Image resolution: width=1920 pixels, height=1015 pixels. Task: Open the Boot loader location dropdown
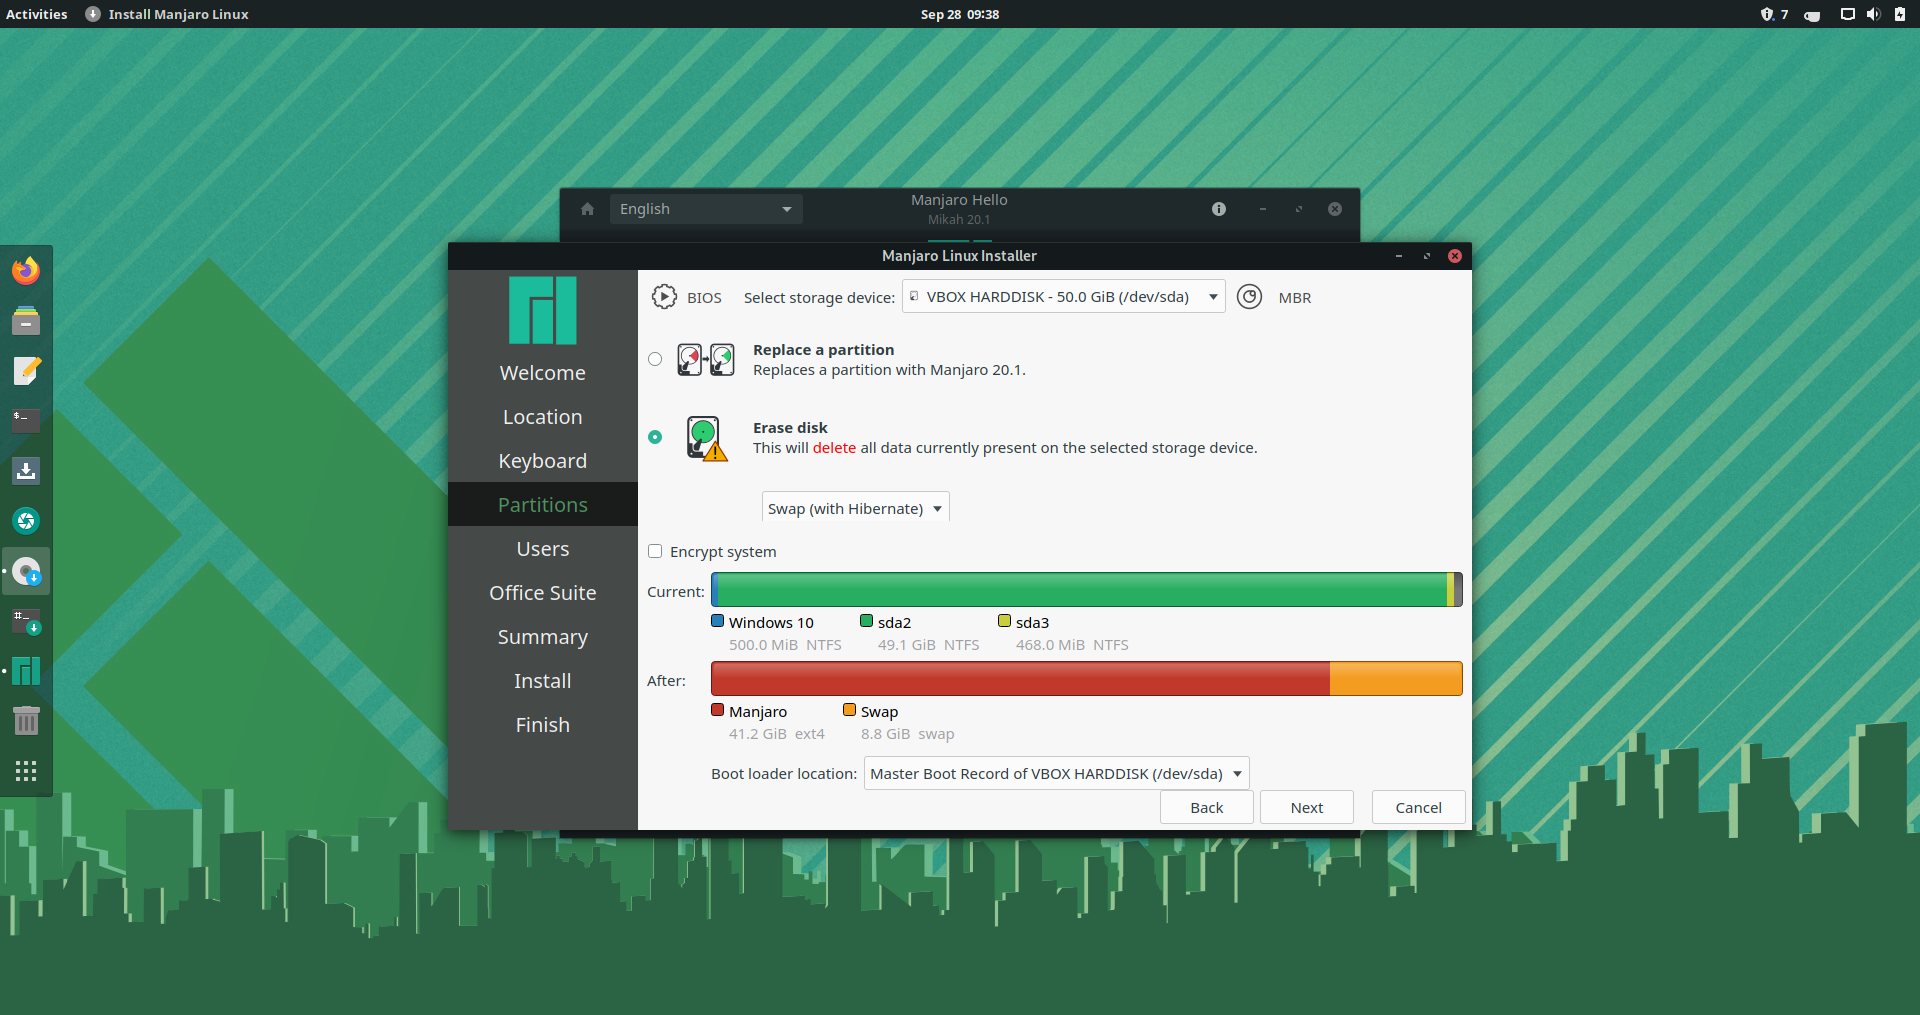click(1057, 773)
